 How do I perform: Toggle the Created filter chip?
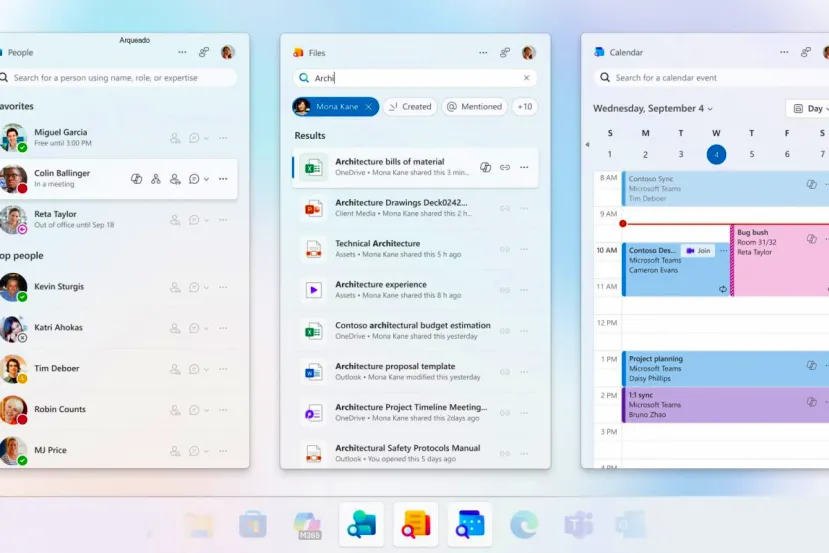point(410,107)
